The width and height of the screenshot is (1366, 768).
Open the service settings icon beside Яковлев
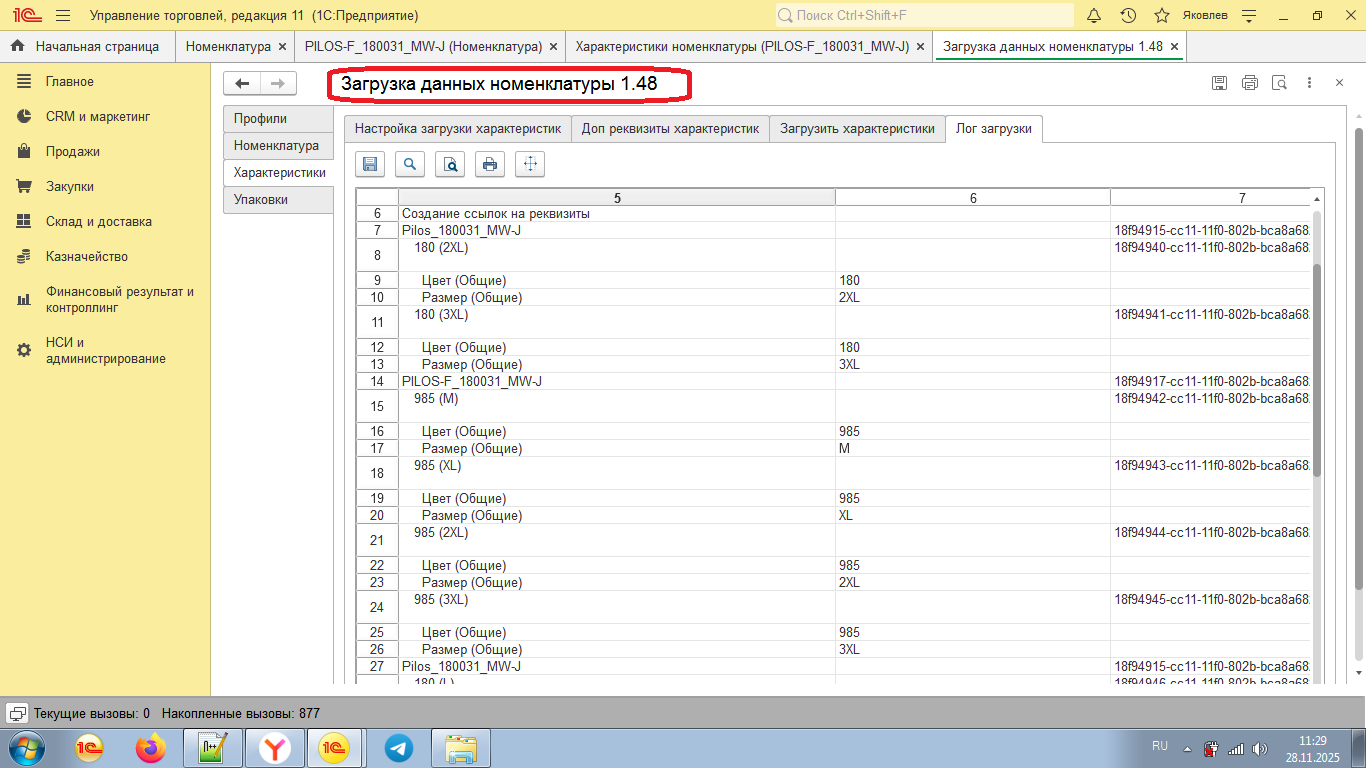pos(1248,16)
